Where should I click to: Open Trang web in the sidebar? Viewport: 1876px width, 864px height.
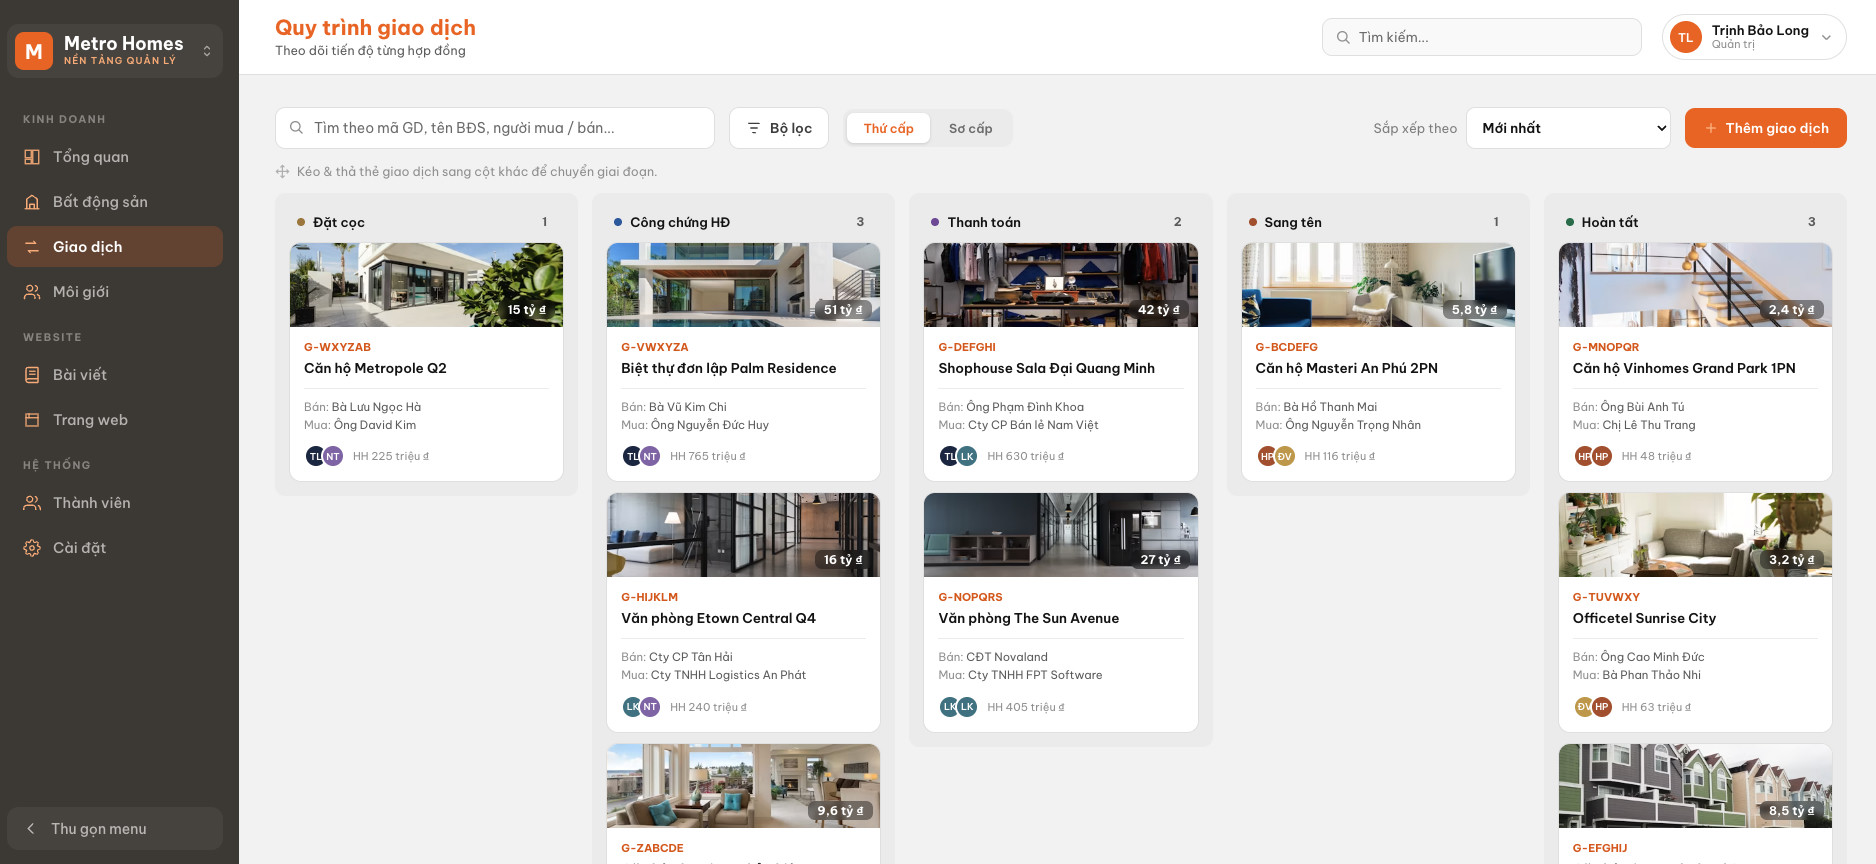(x=115, y=420)
